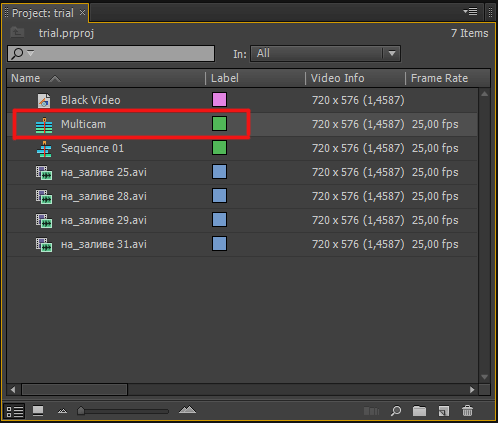Image resolution: width=498 pixels, height=423 pixels.
Task: Select the Multicam name text
Action: [x=83, y=124]
